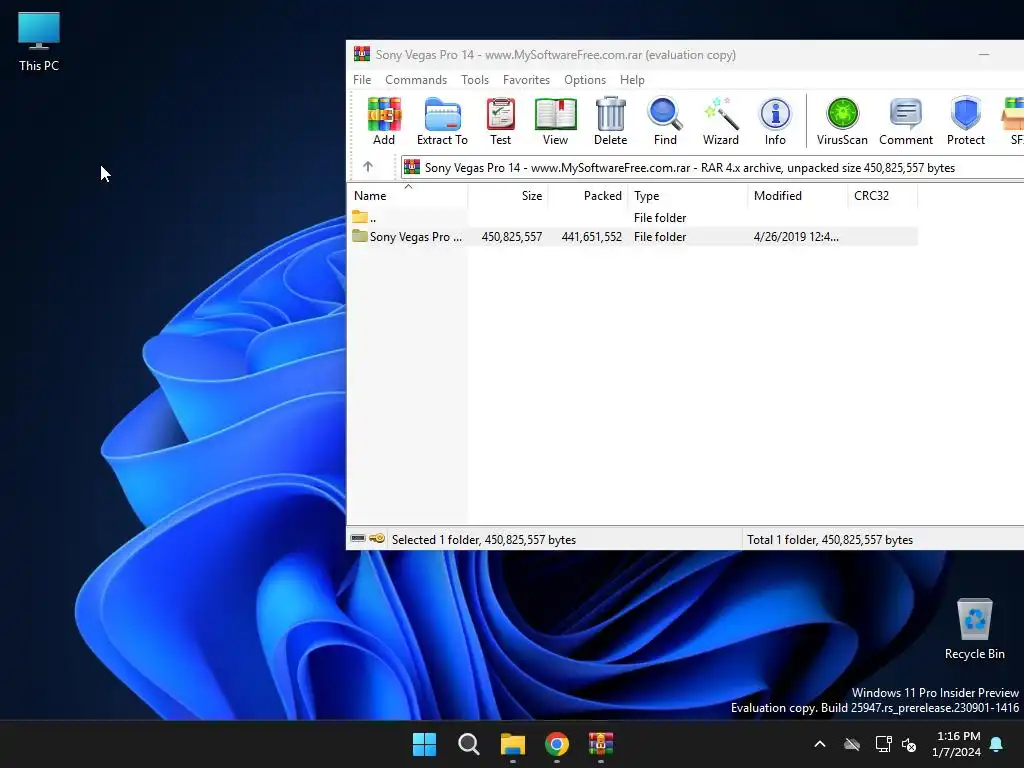Click the key password icon in status bar

click(377, 539)
